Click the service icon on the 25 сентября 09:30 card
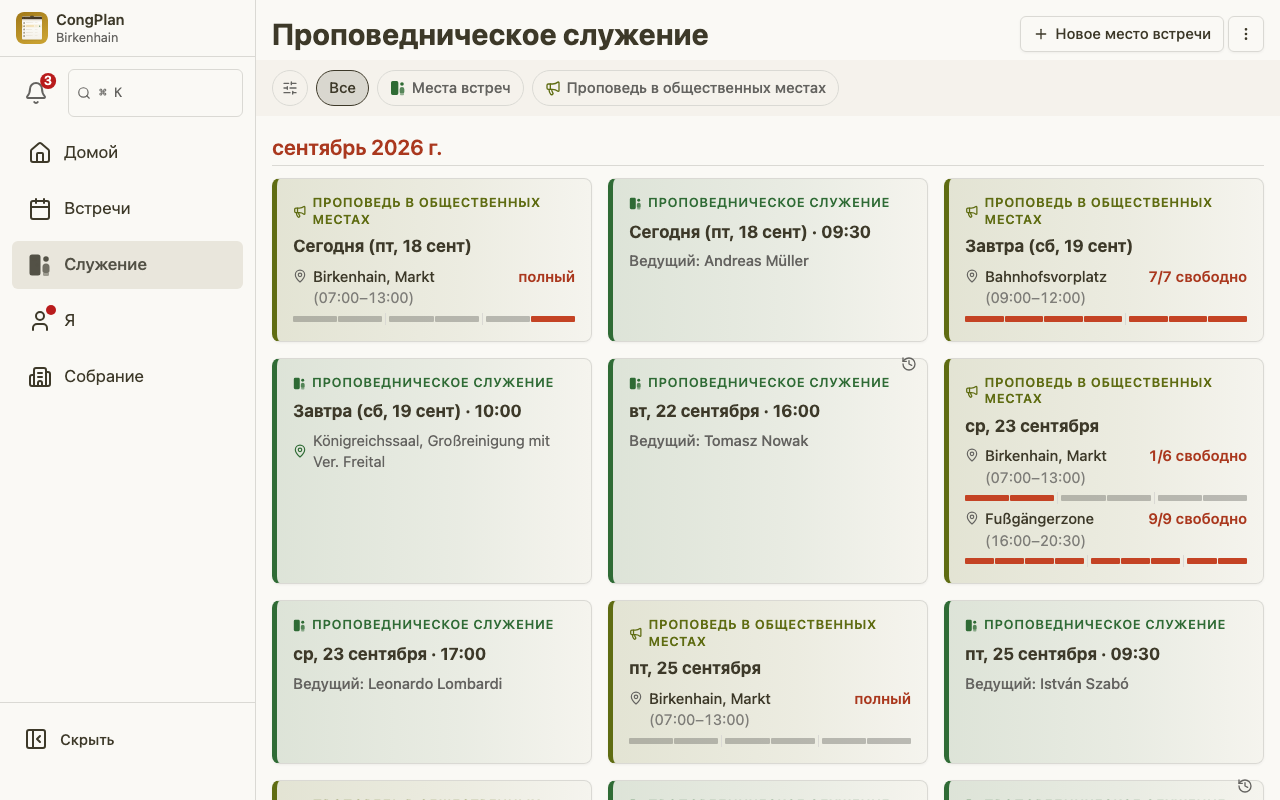1280x800 pixels. (x=971, y=625)
